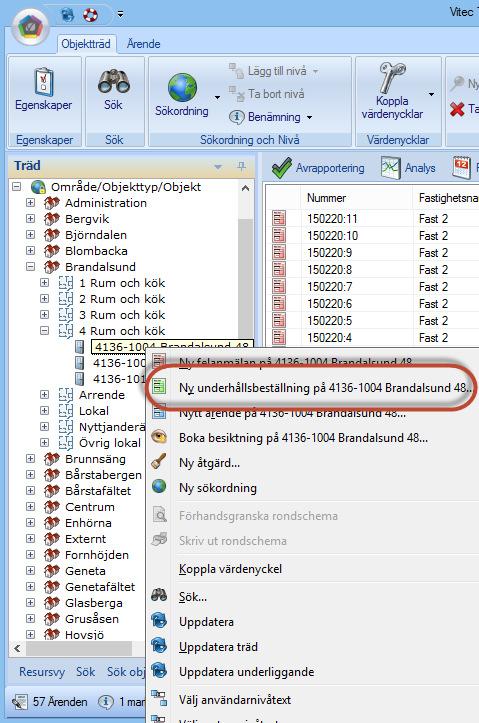Click the calendar icon next to Analys
The width and height of the screenshot is (479, 723).
(461, 168)
